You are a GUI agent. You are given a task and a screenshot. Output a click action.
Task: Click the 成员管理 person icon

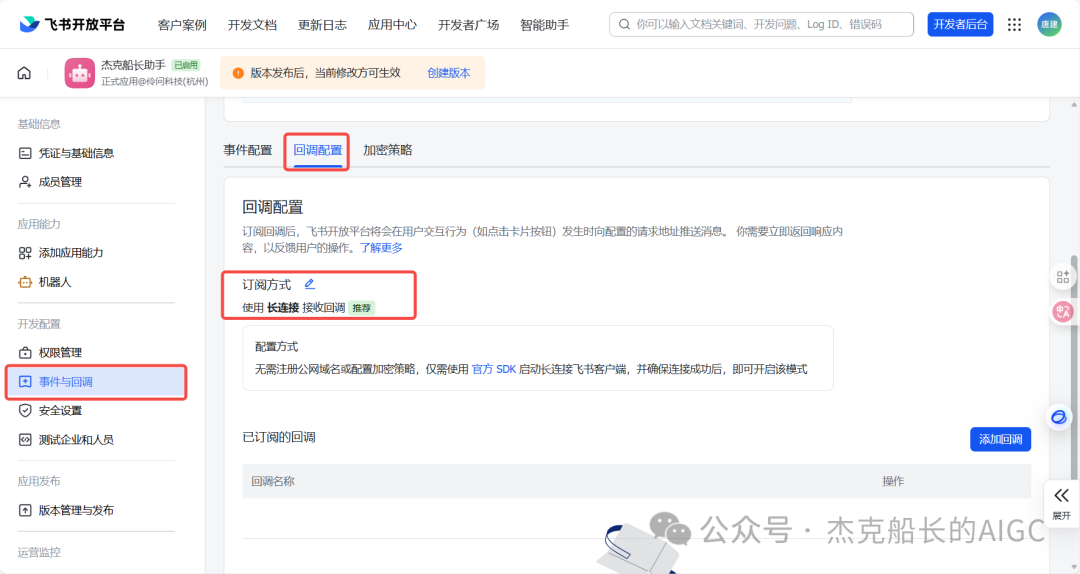tap(25, 182)
